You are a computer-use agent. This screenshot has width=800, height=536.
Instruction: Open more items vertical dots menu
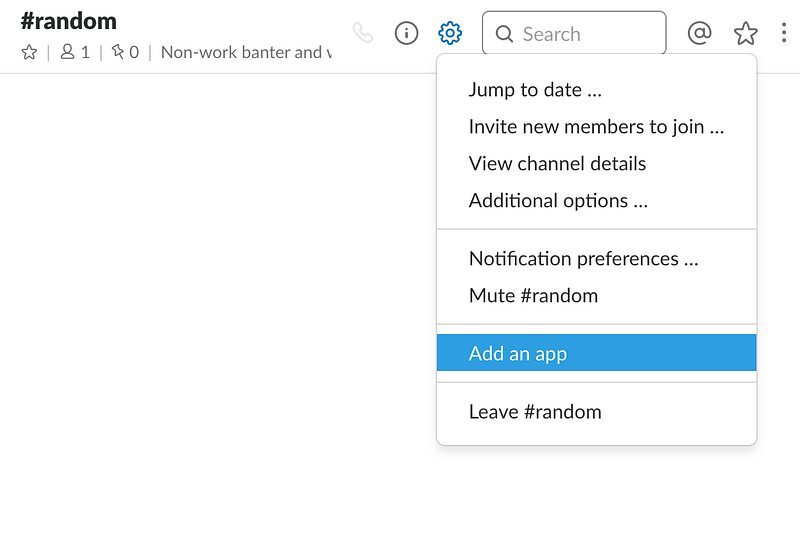point(784,33)
